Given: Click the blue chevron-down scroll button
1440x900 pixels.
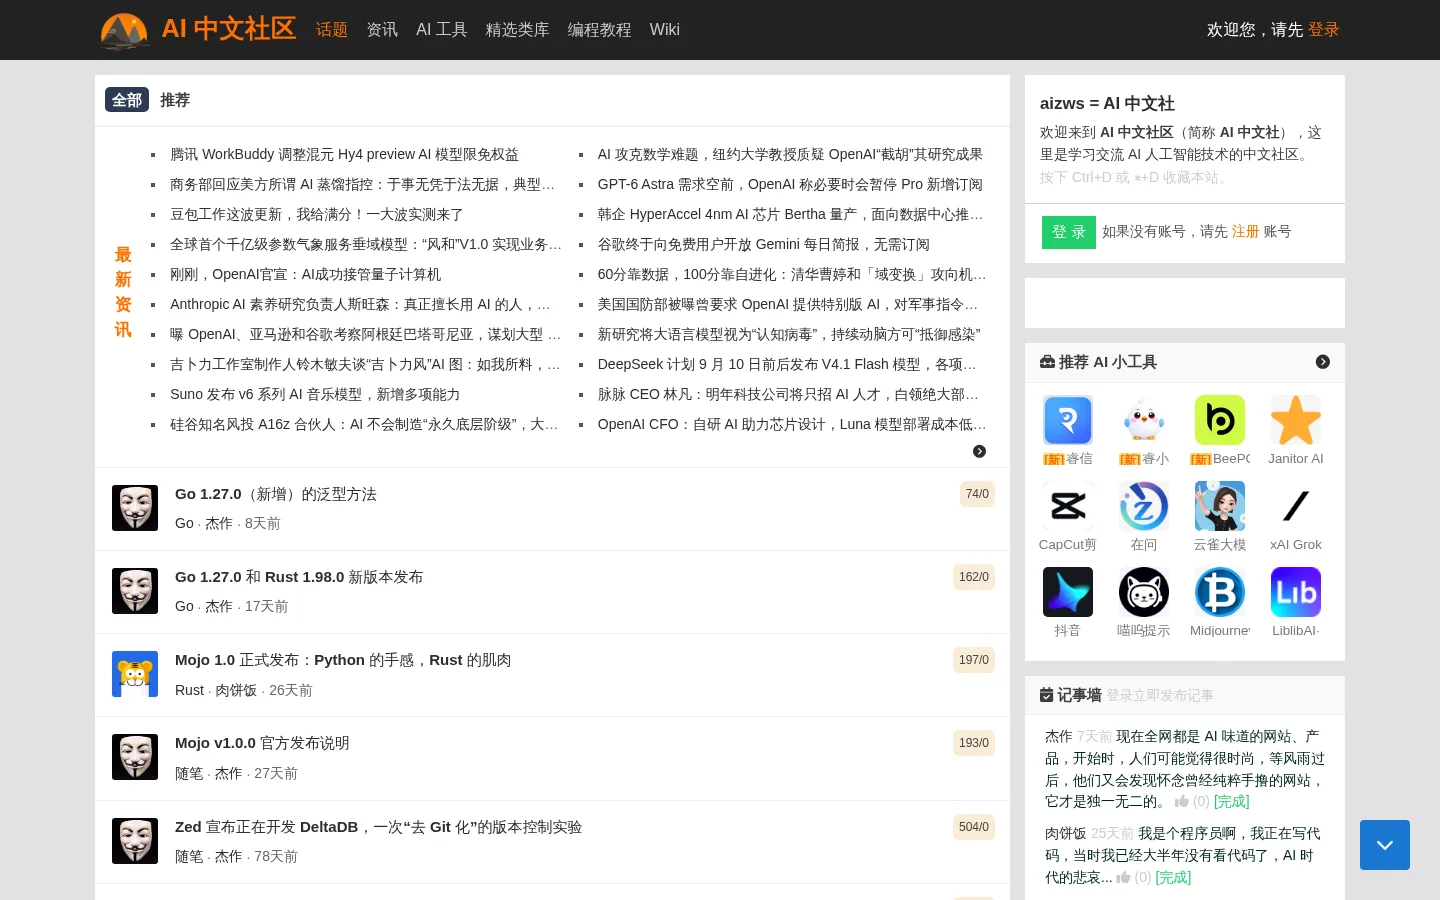Looking at the screenshot, I should coord(1385,845).
